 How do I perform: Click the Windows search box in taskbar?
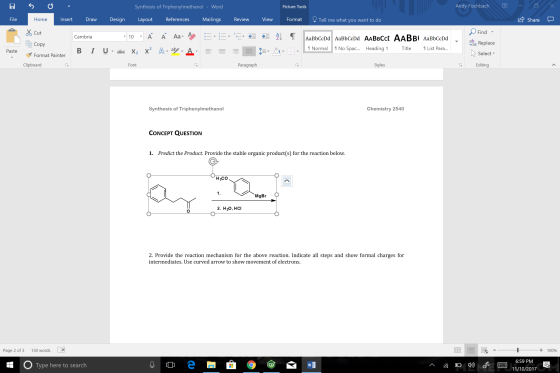[x=89, y=365]
